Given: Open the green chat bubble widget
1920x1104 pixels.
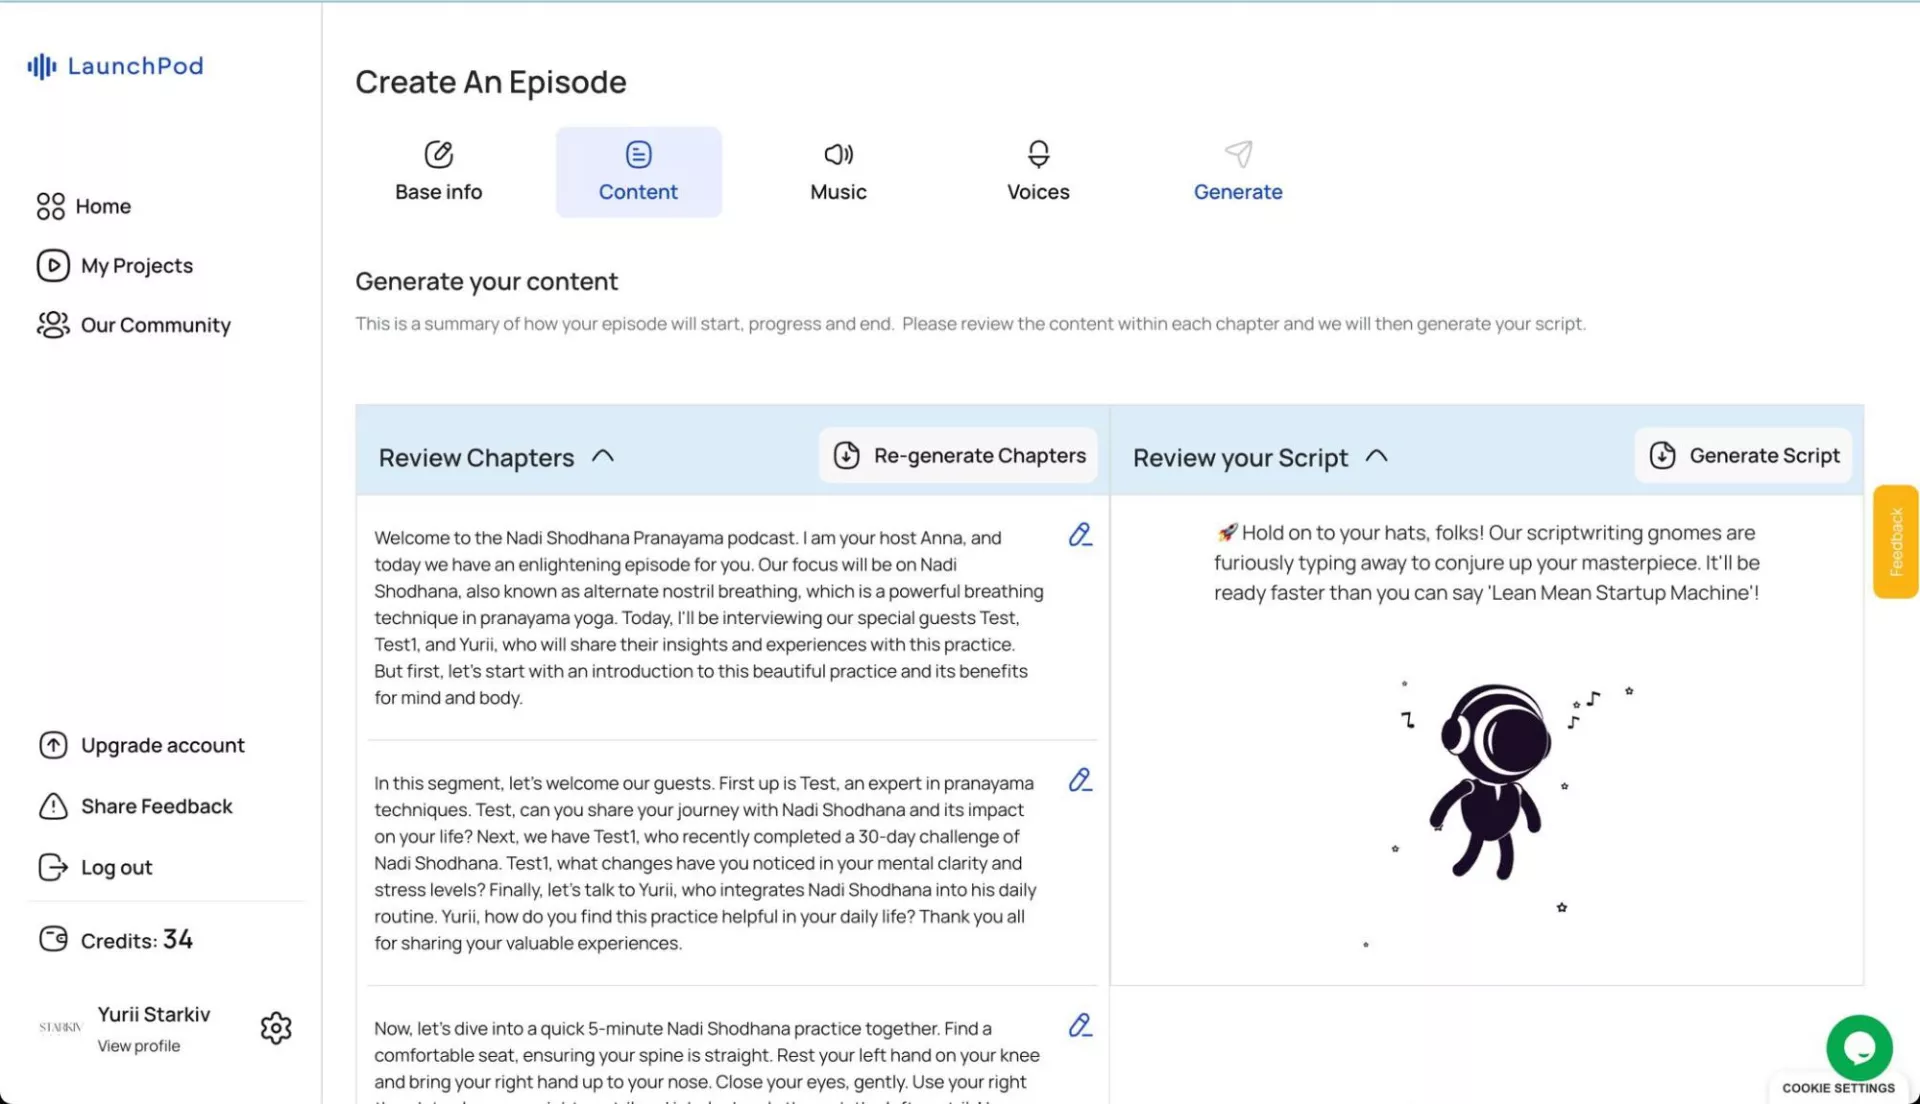Looking at the screenshot, I should tap(1858, 1047).
